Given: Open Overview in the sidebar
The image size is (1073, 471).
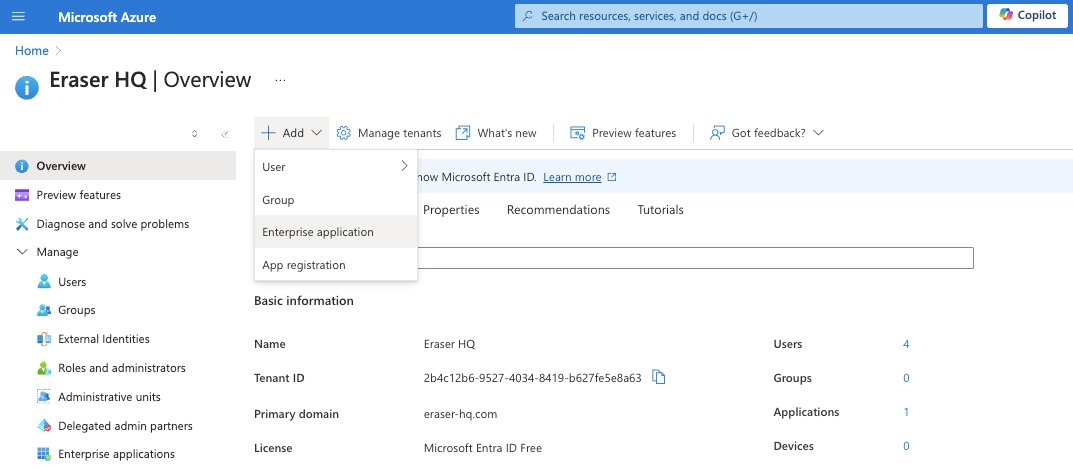Looking at the screenshot, I should (118, 166).
